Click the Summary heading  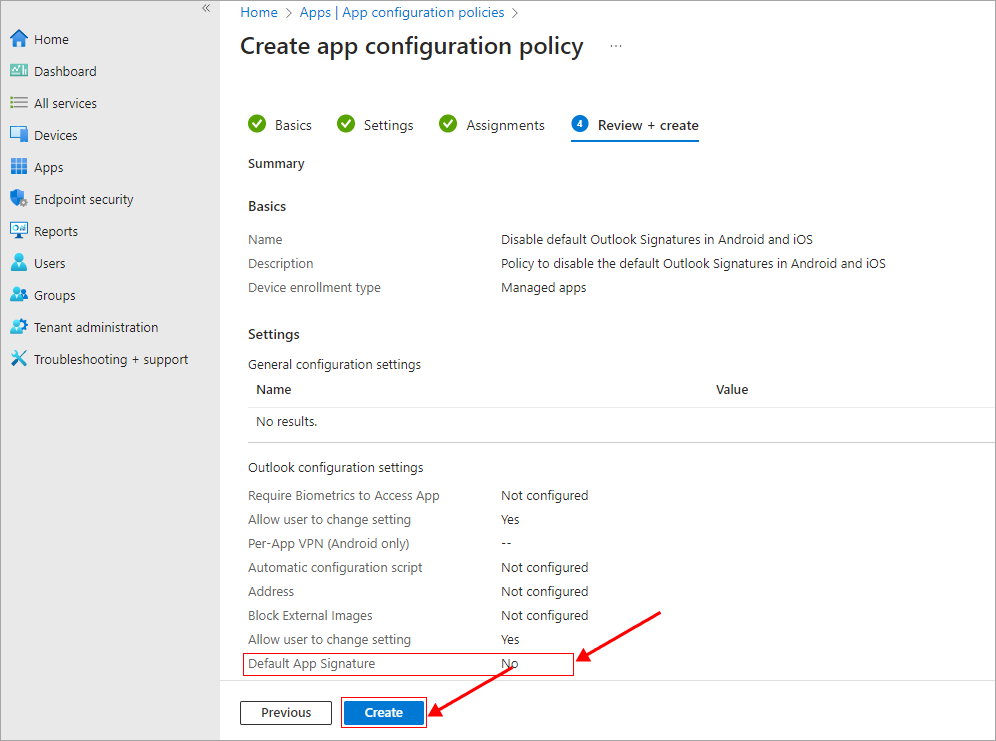point(276,164)
